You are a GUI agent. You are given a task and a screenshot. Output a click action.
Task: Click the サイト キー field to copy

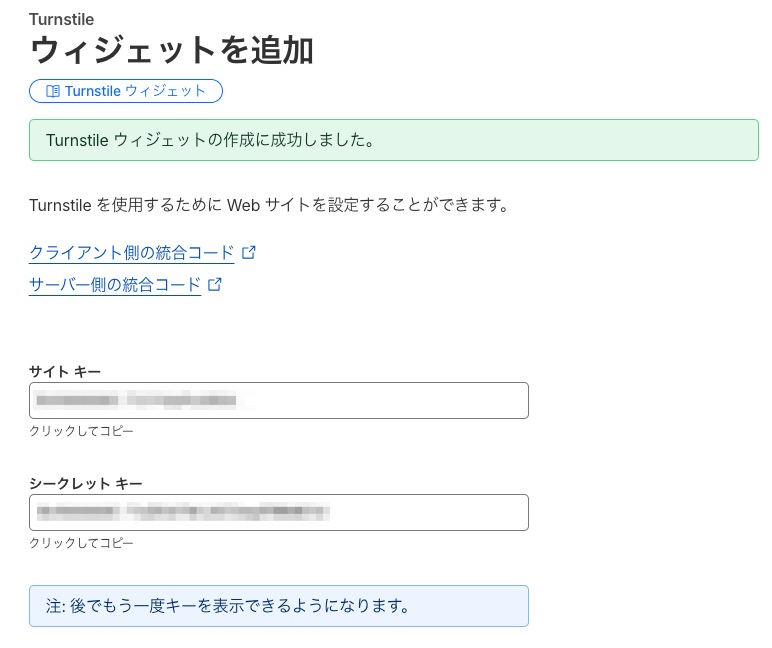pyautogui.click(x=278, y=400)
